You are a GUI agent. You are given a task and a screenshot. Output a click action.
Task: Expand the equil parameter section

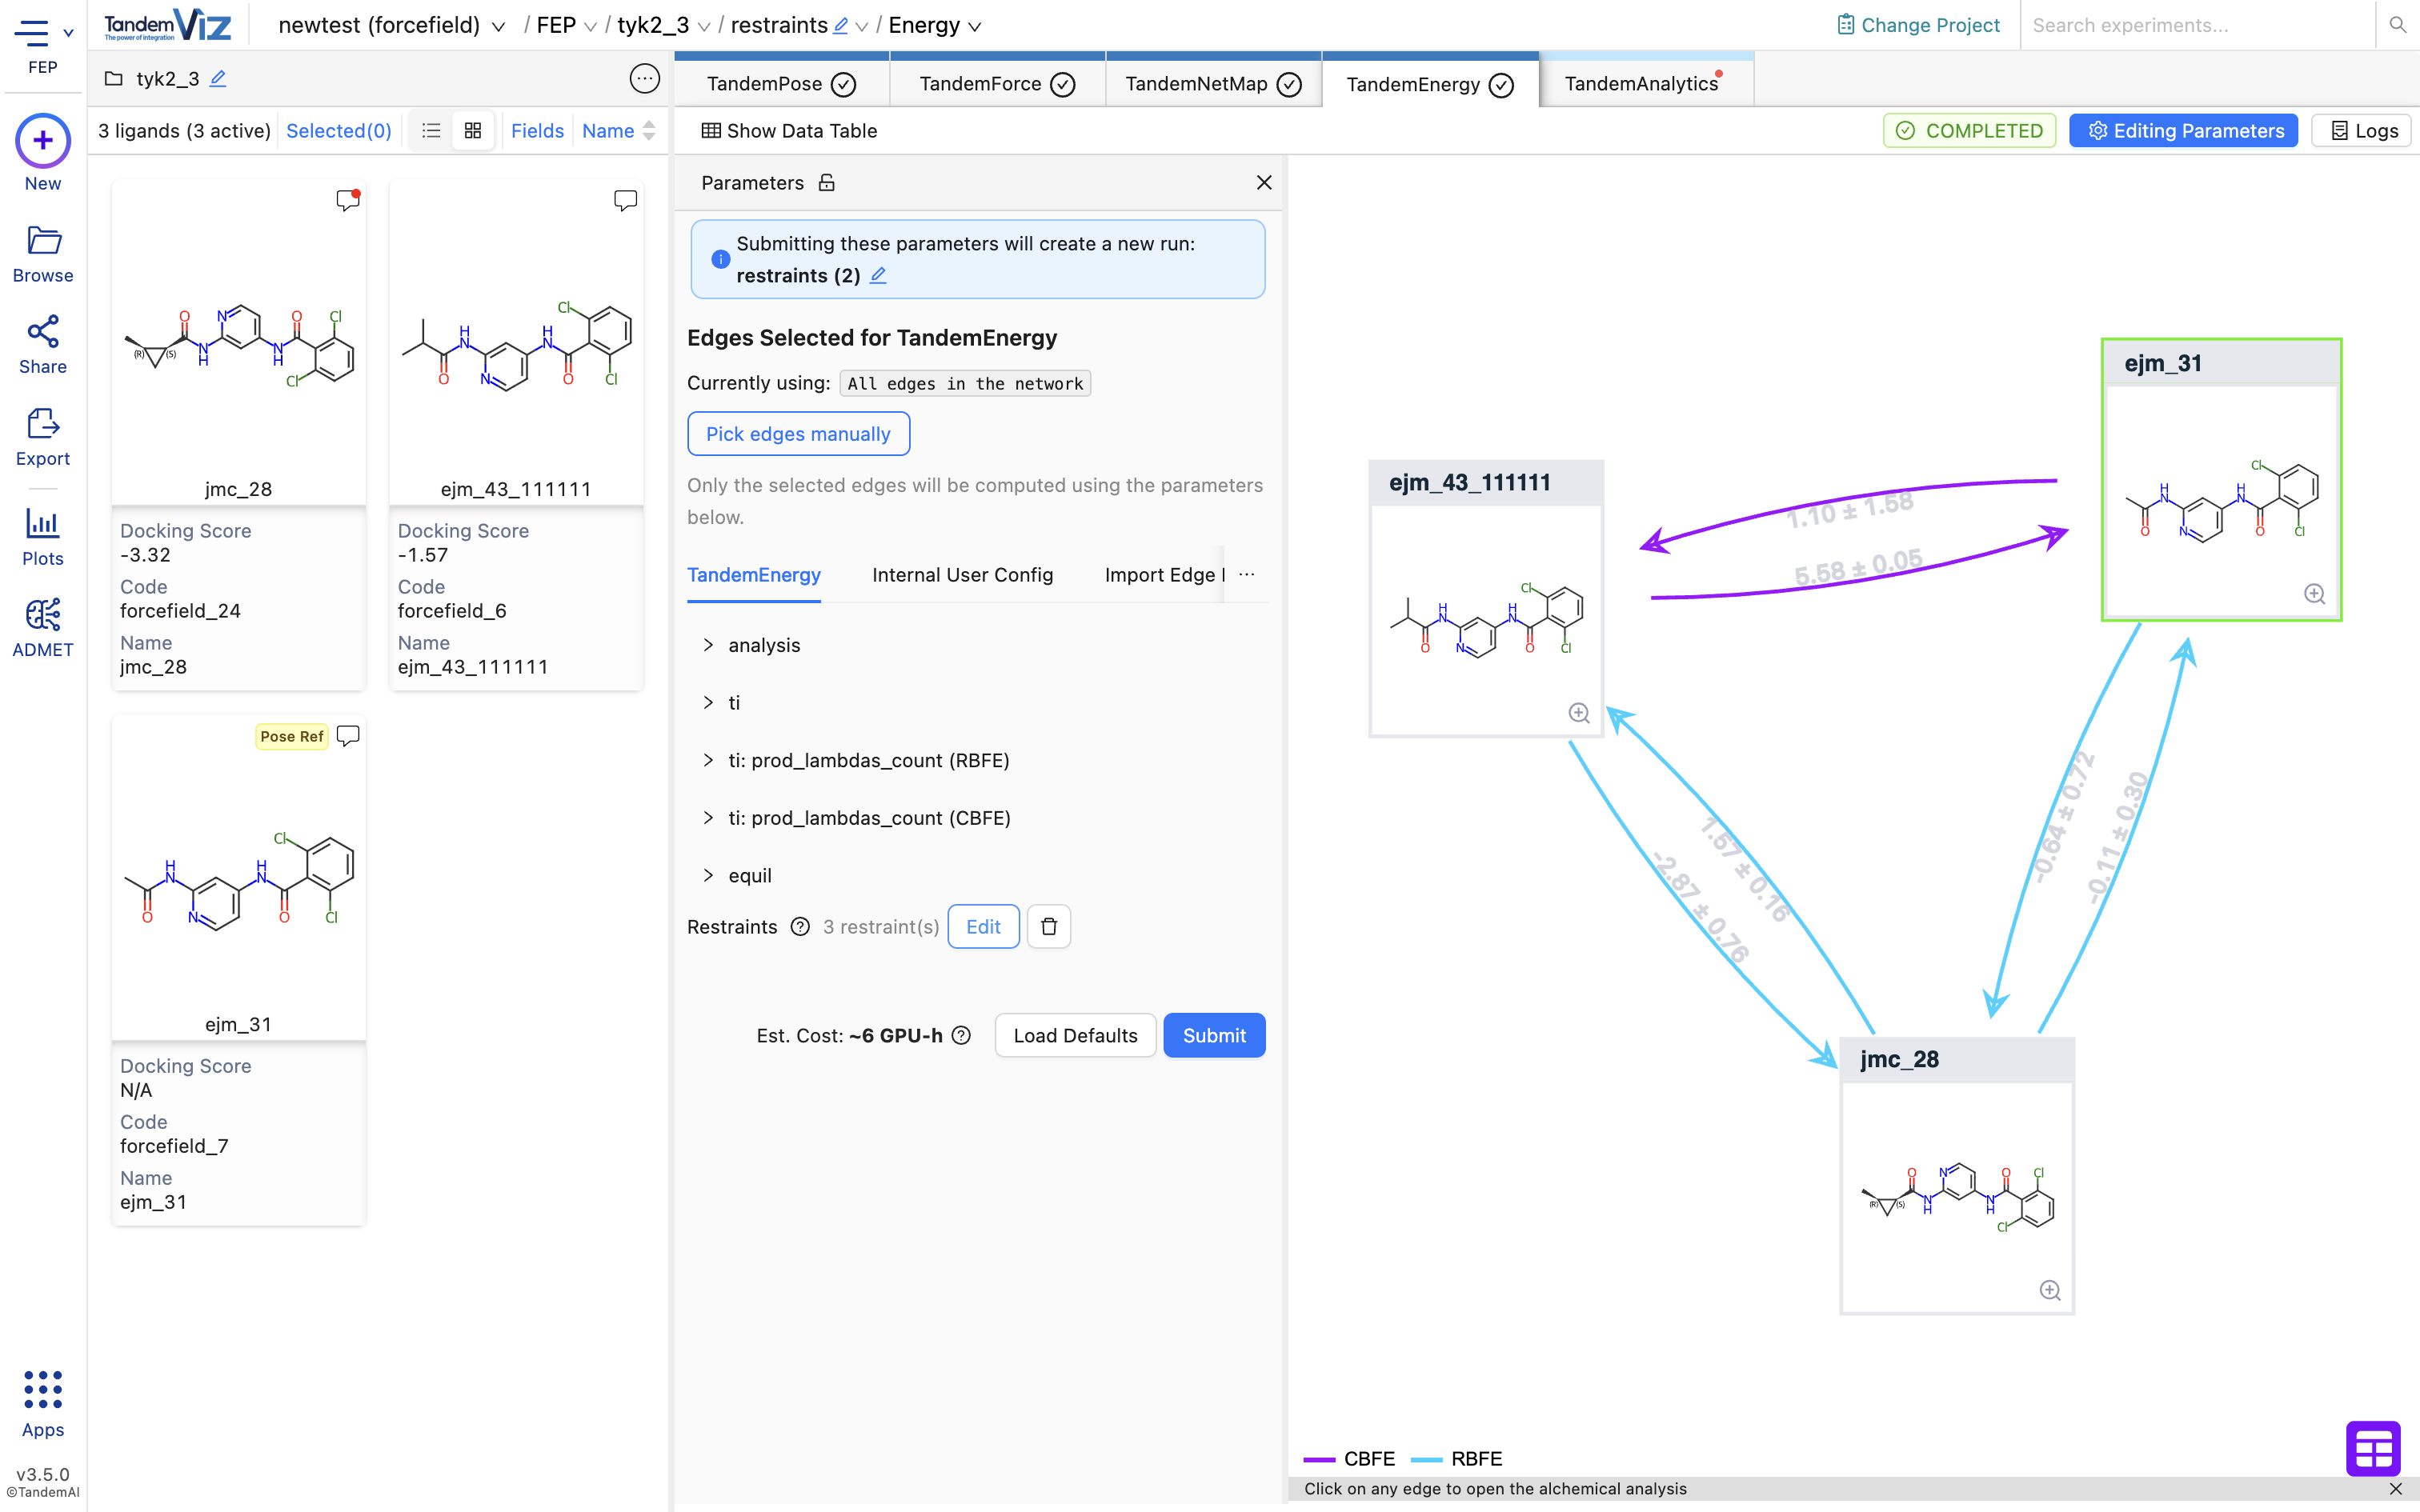(749, 876)
